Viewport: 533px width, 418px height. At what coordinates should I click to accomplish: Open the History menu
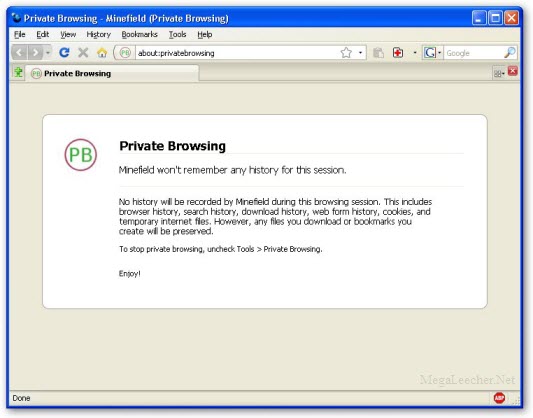click(x=99, y=34)
